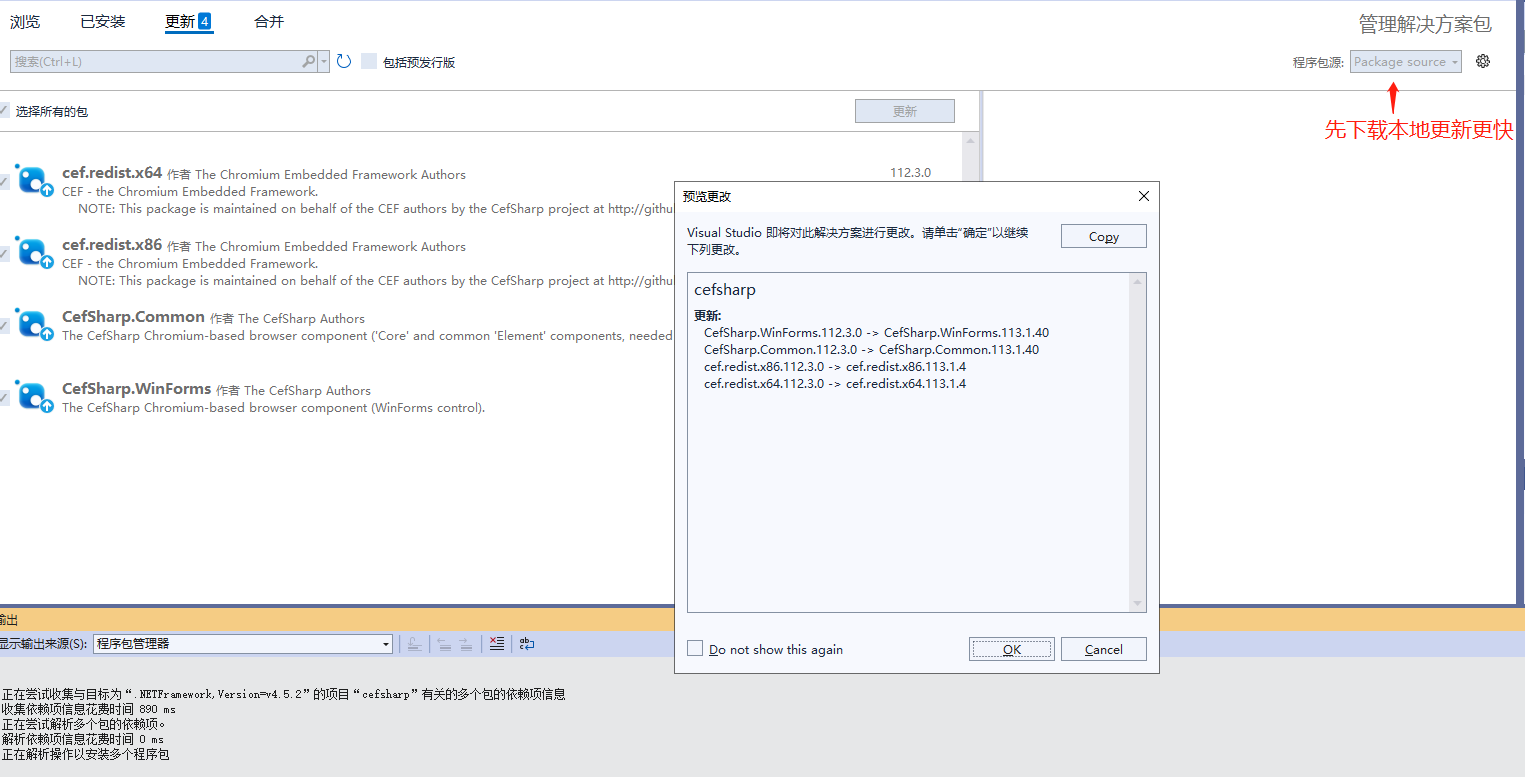Switch to 浏览 tab
This screenshot has width=1525, height=777.
tap(25, 21)
